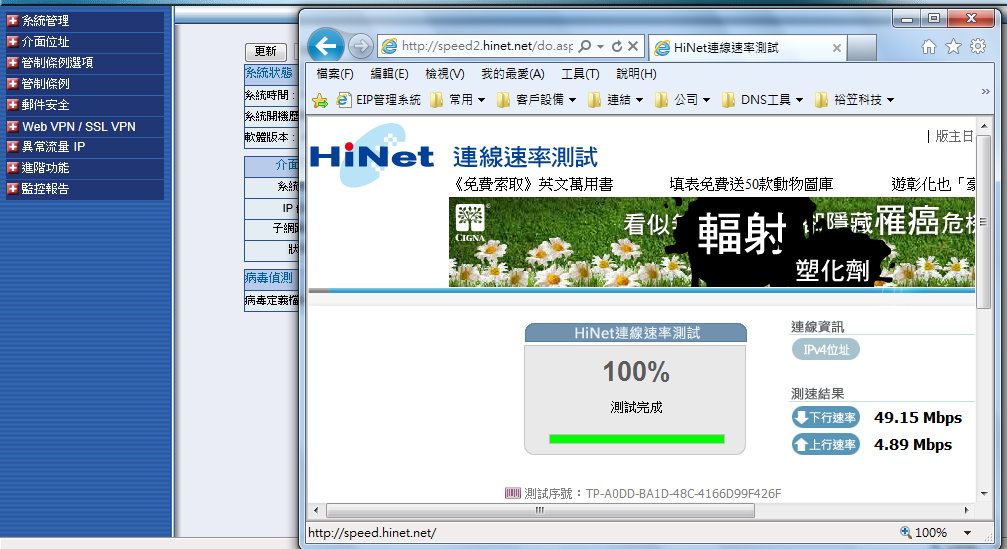Screen dimensions: 1007x549
Task: Click the CIGNA banner advertisement
Action: point(712,242)
